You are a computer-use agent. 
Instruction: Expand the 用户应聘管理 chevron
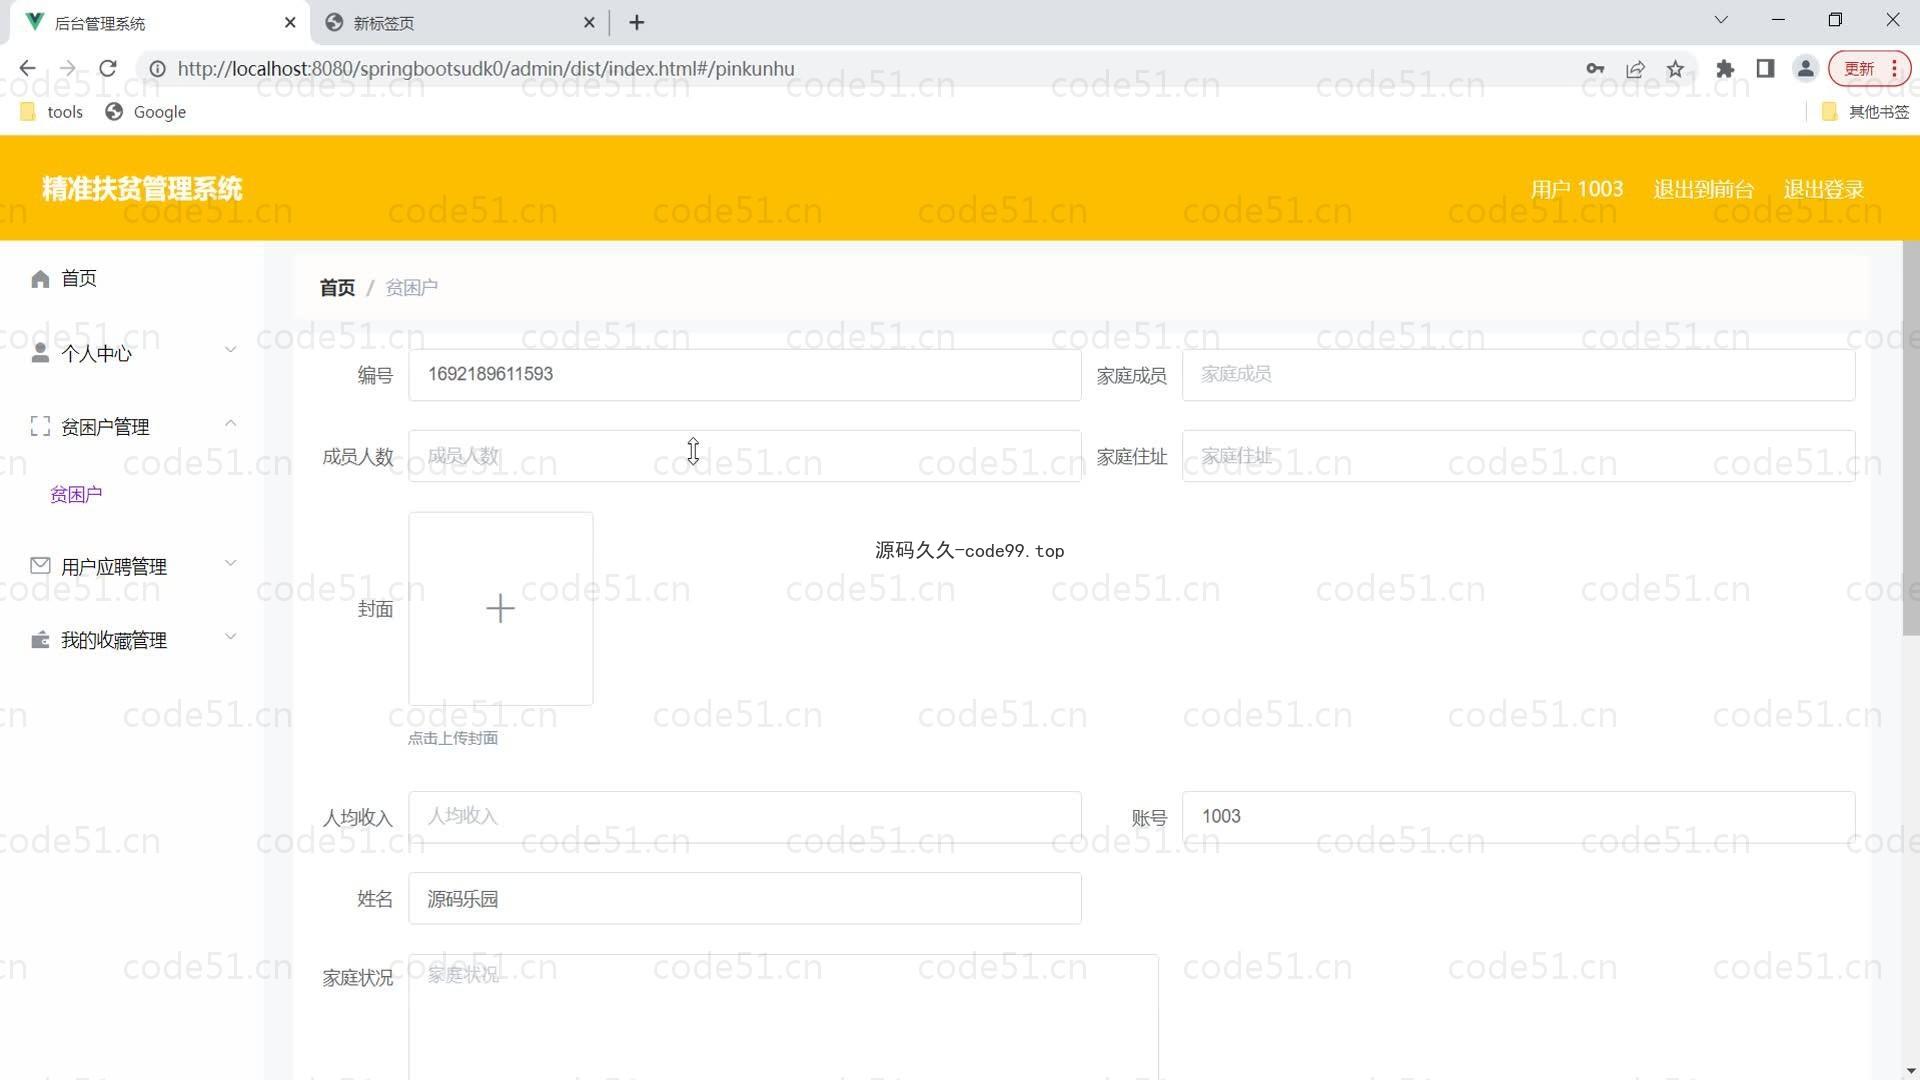coord(231,563)
